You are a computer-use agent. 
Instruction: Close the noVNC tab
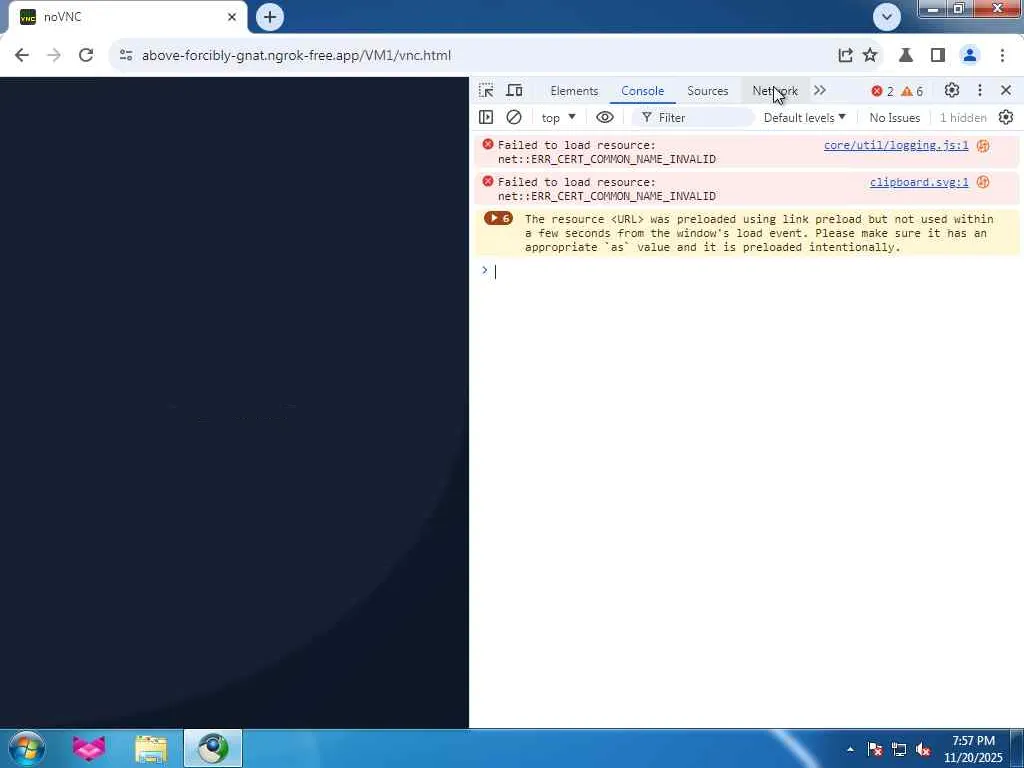tap(232, 17)
